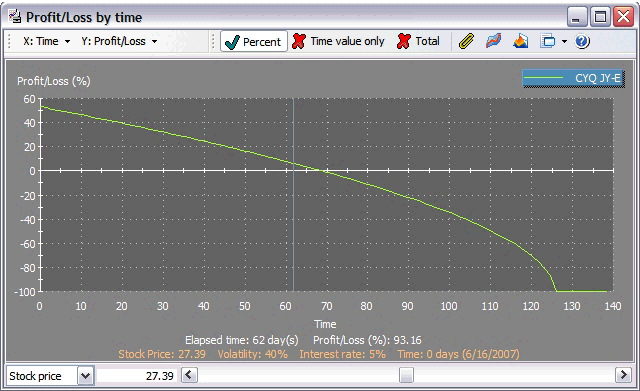Click the 'Stock Price: 27.39' status text

[162, 354]
